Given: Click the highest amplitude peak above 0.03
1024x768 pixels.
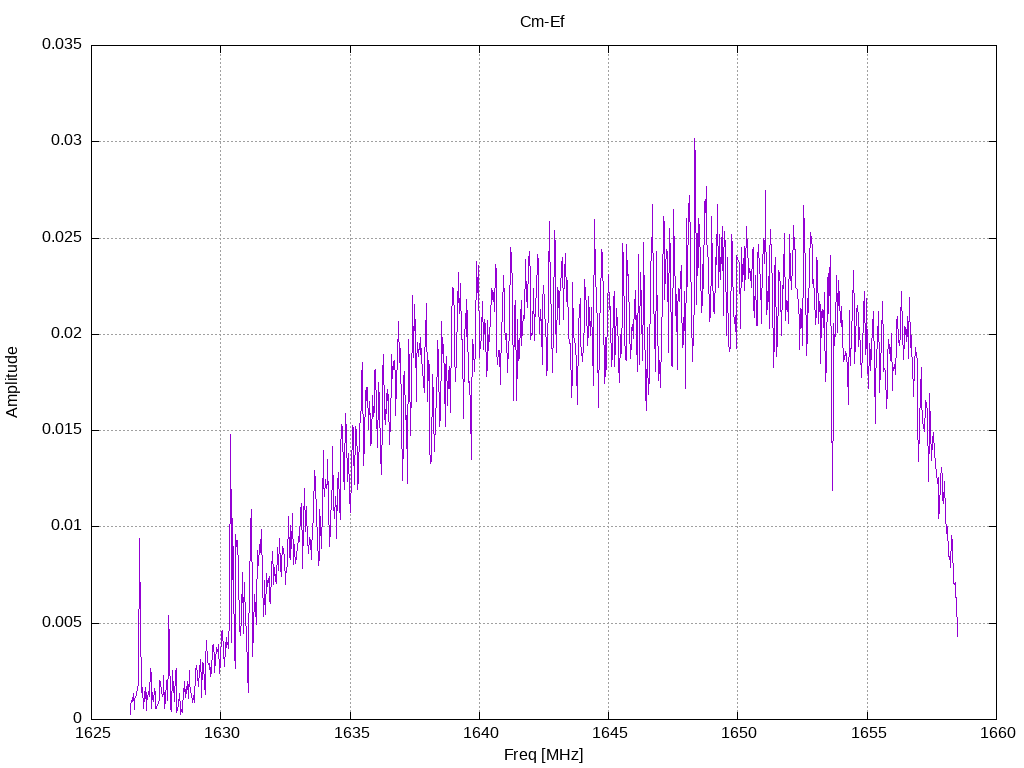Looking at the screenshot, I should tap(694, 141).
